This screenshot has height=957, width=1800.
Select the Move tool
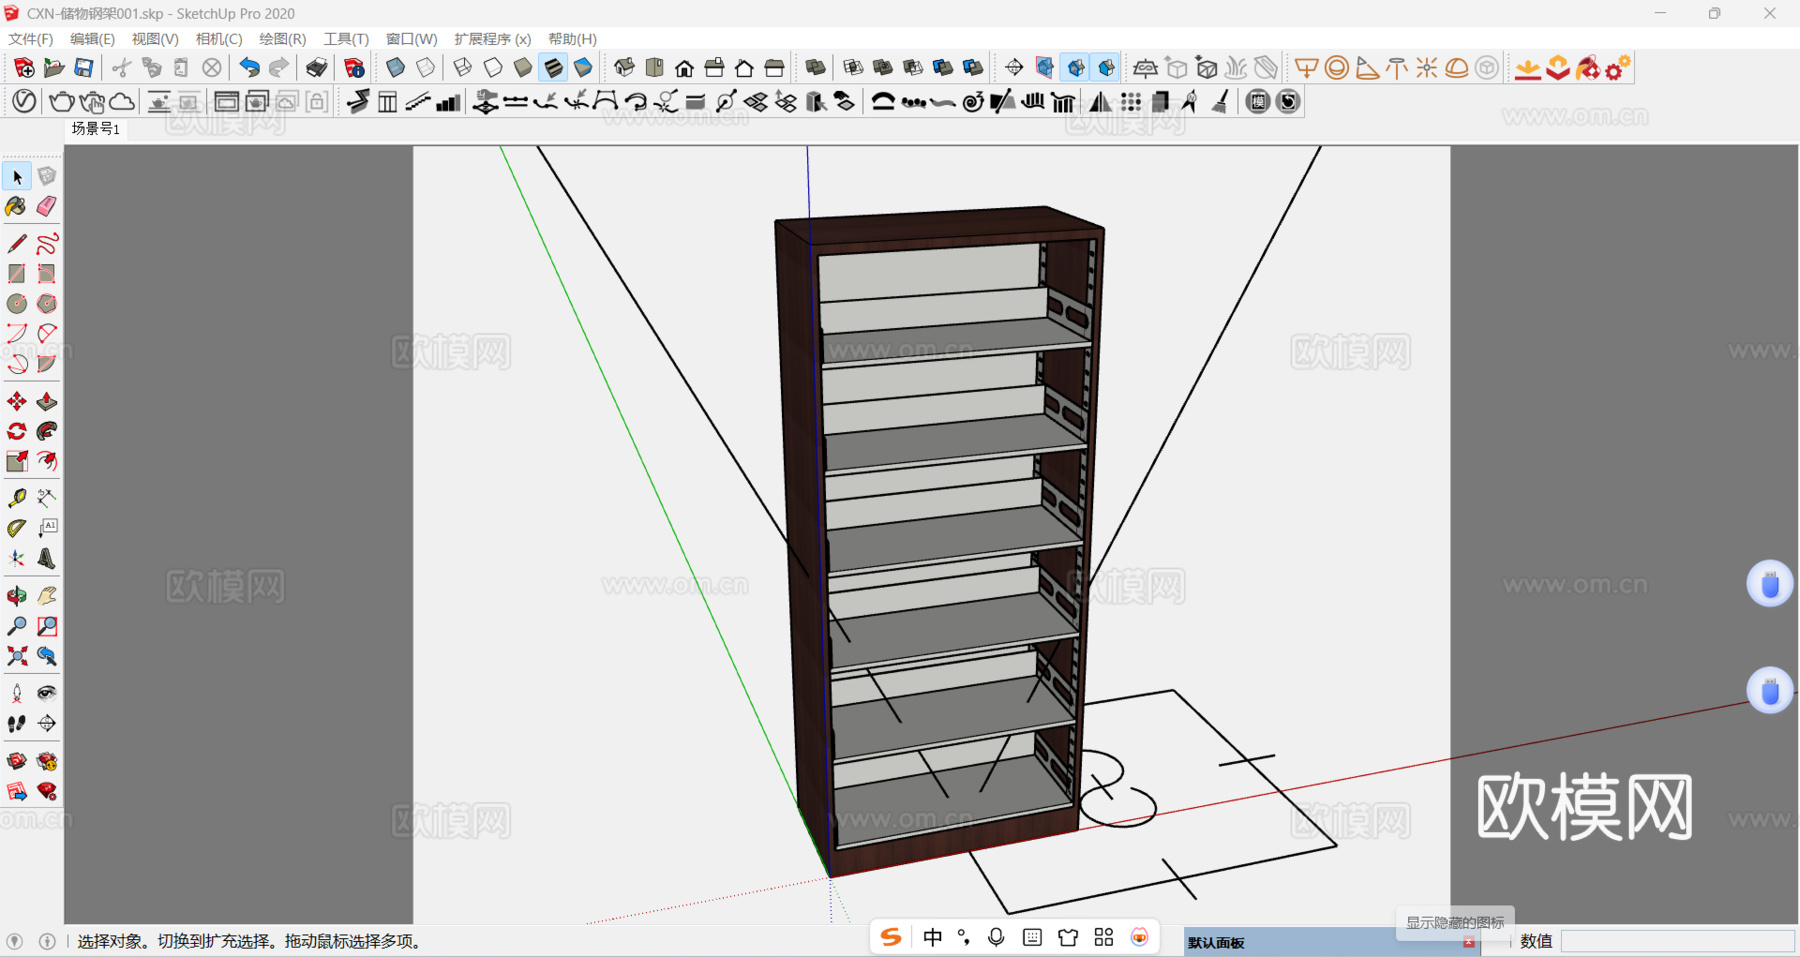click(x=17, y=402)
